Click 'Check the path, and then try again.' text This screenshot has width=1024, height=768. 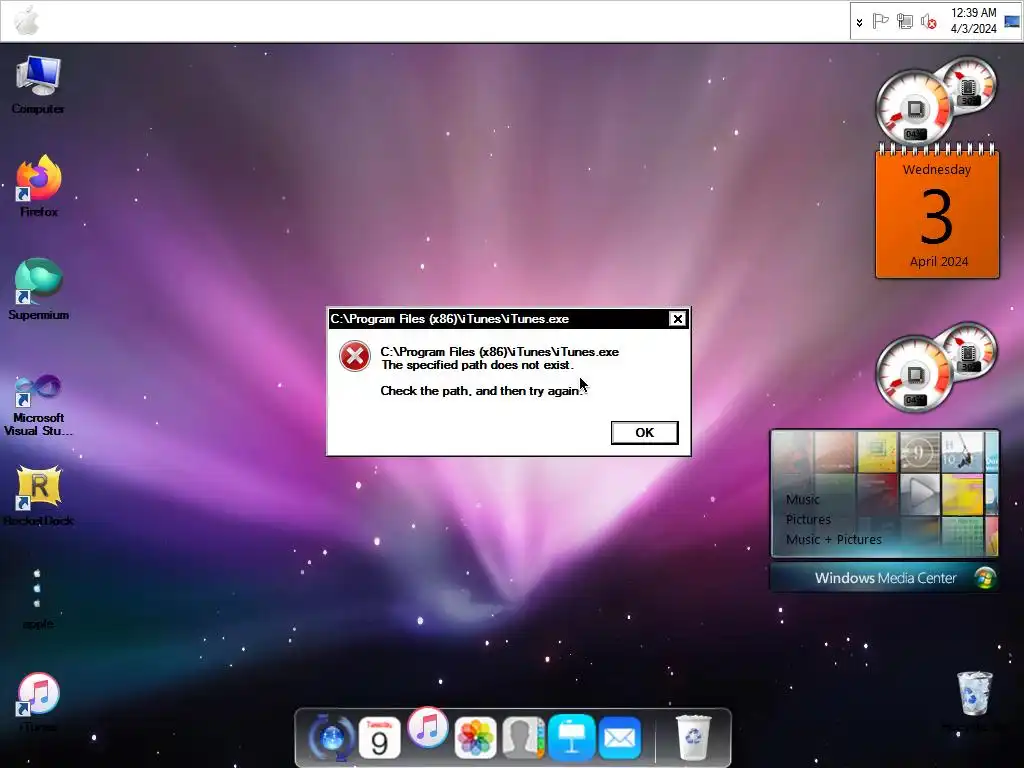[481, 391]
